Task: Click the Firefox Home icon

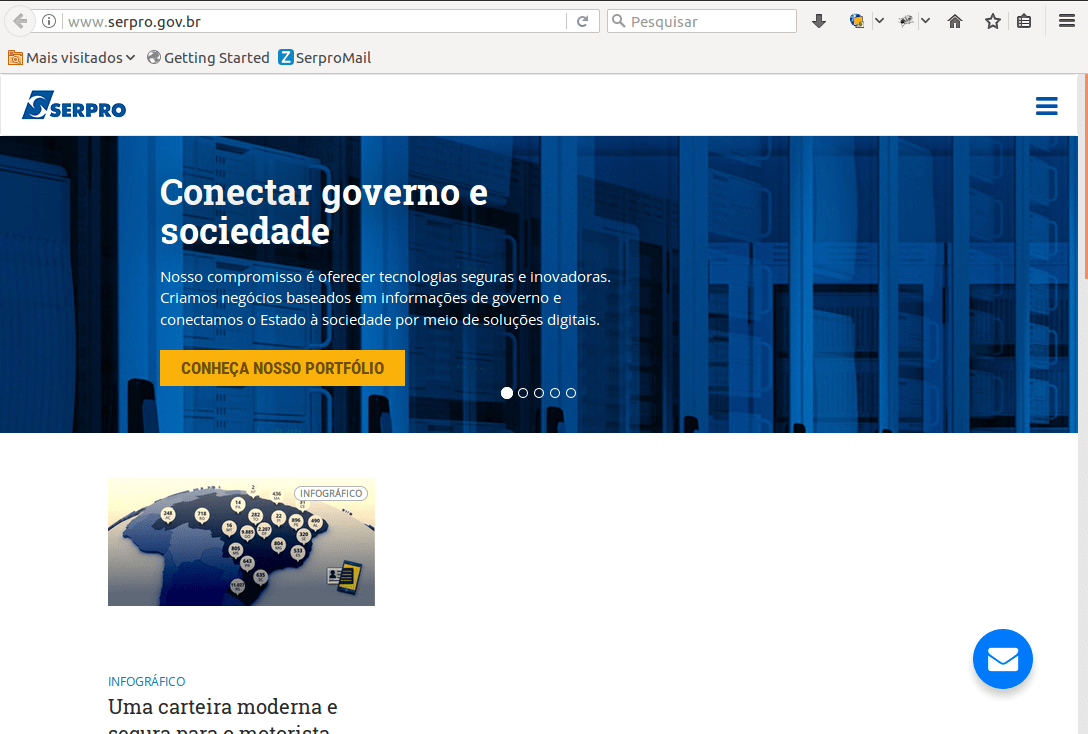Action: pyautogui.click(x=954, y=20)
